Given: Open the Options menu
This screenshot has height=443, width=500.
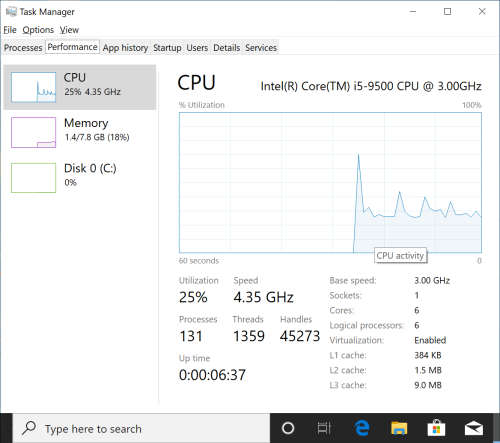Looking at the screenshot, I should [x=38, y=30].
